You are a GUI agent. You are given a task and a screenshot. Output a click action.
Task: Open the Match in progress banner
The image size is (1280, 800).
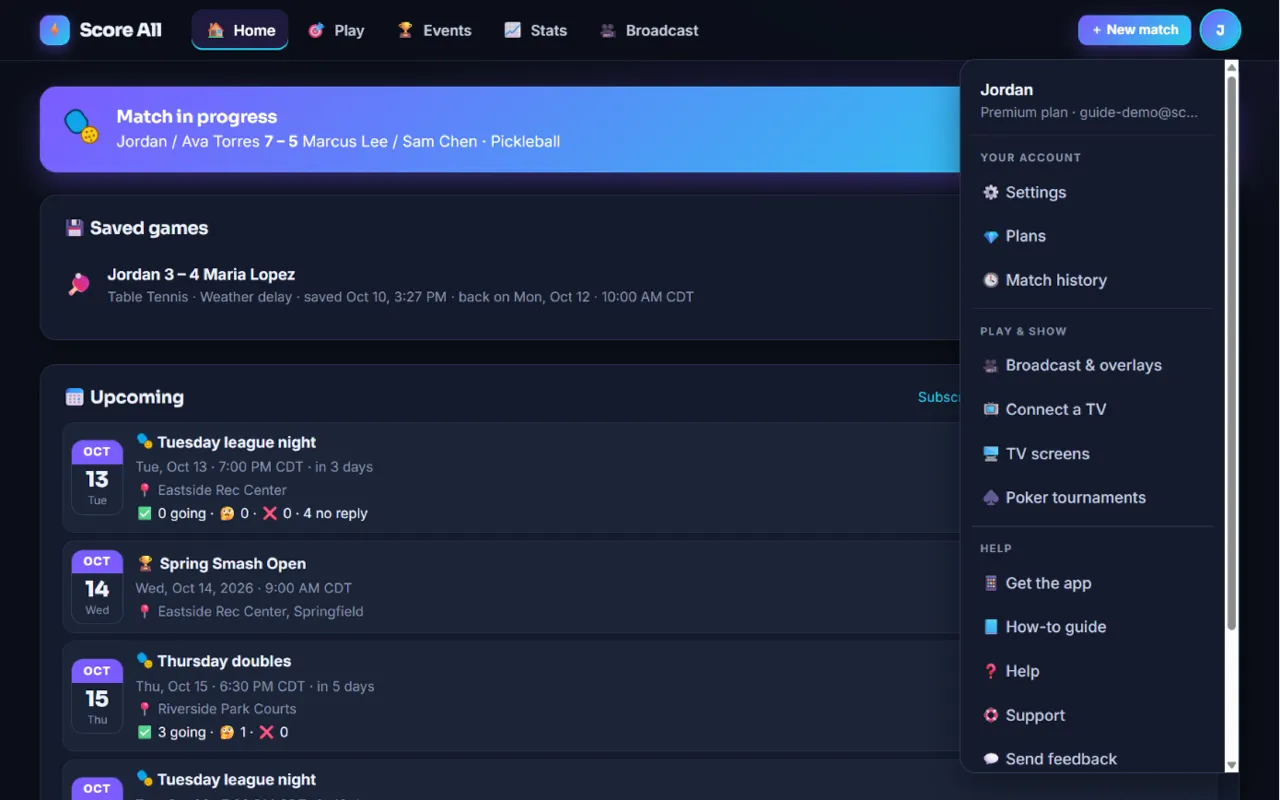[500, 129]
